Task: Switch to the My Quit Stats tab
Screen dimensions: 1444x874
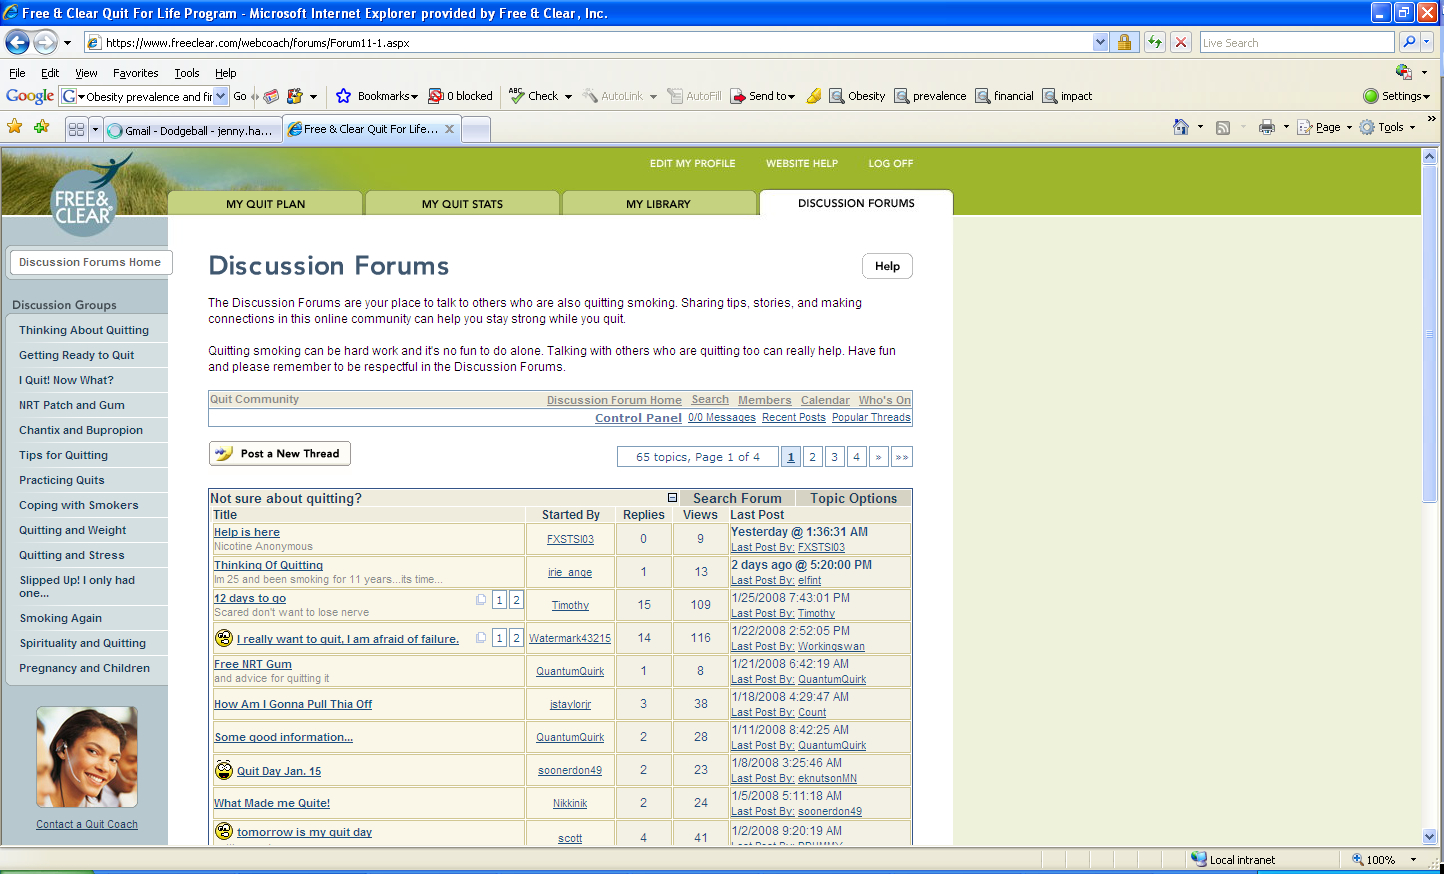Action: tap(462, 203)
